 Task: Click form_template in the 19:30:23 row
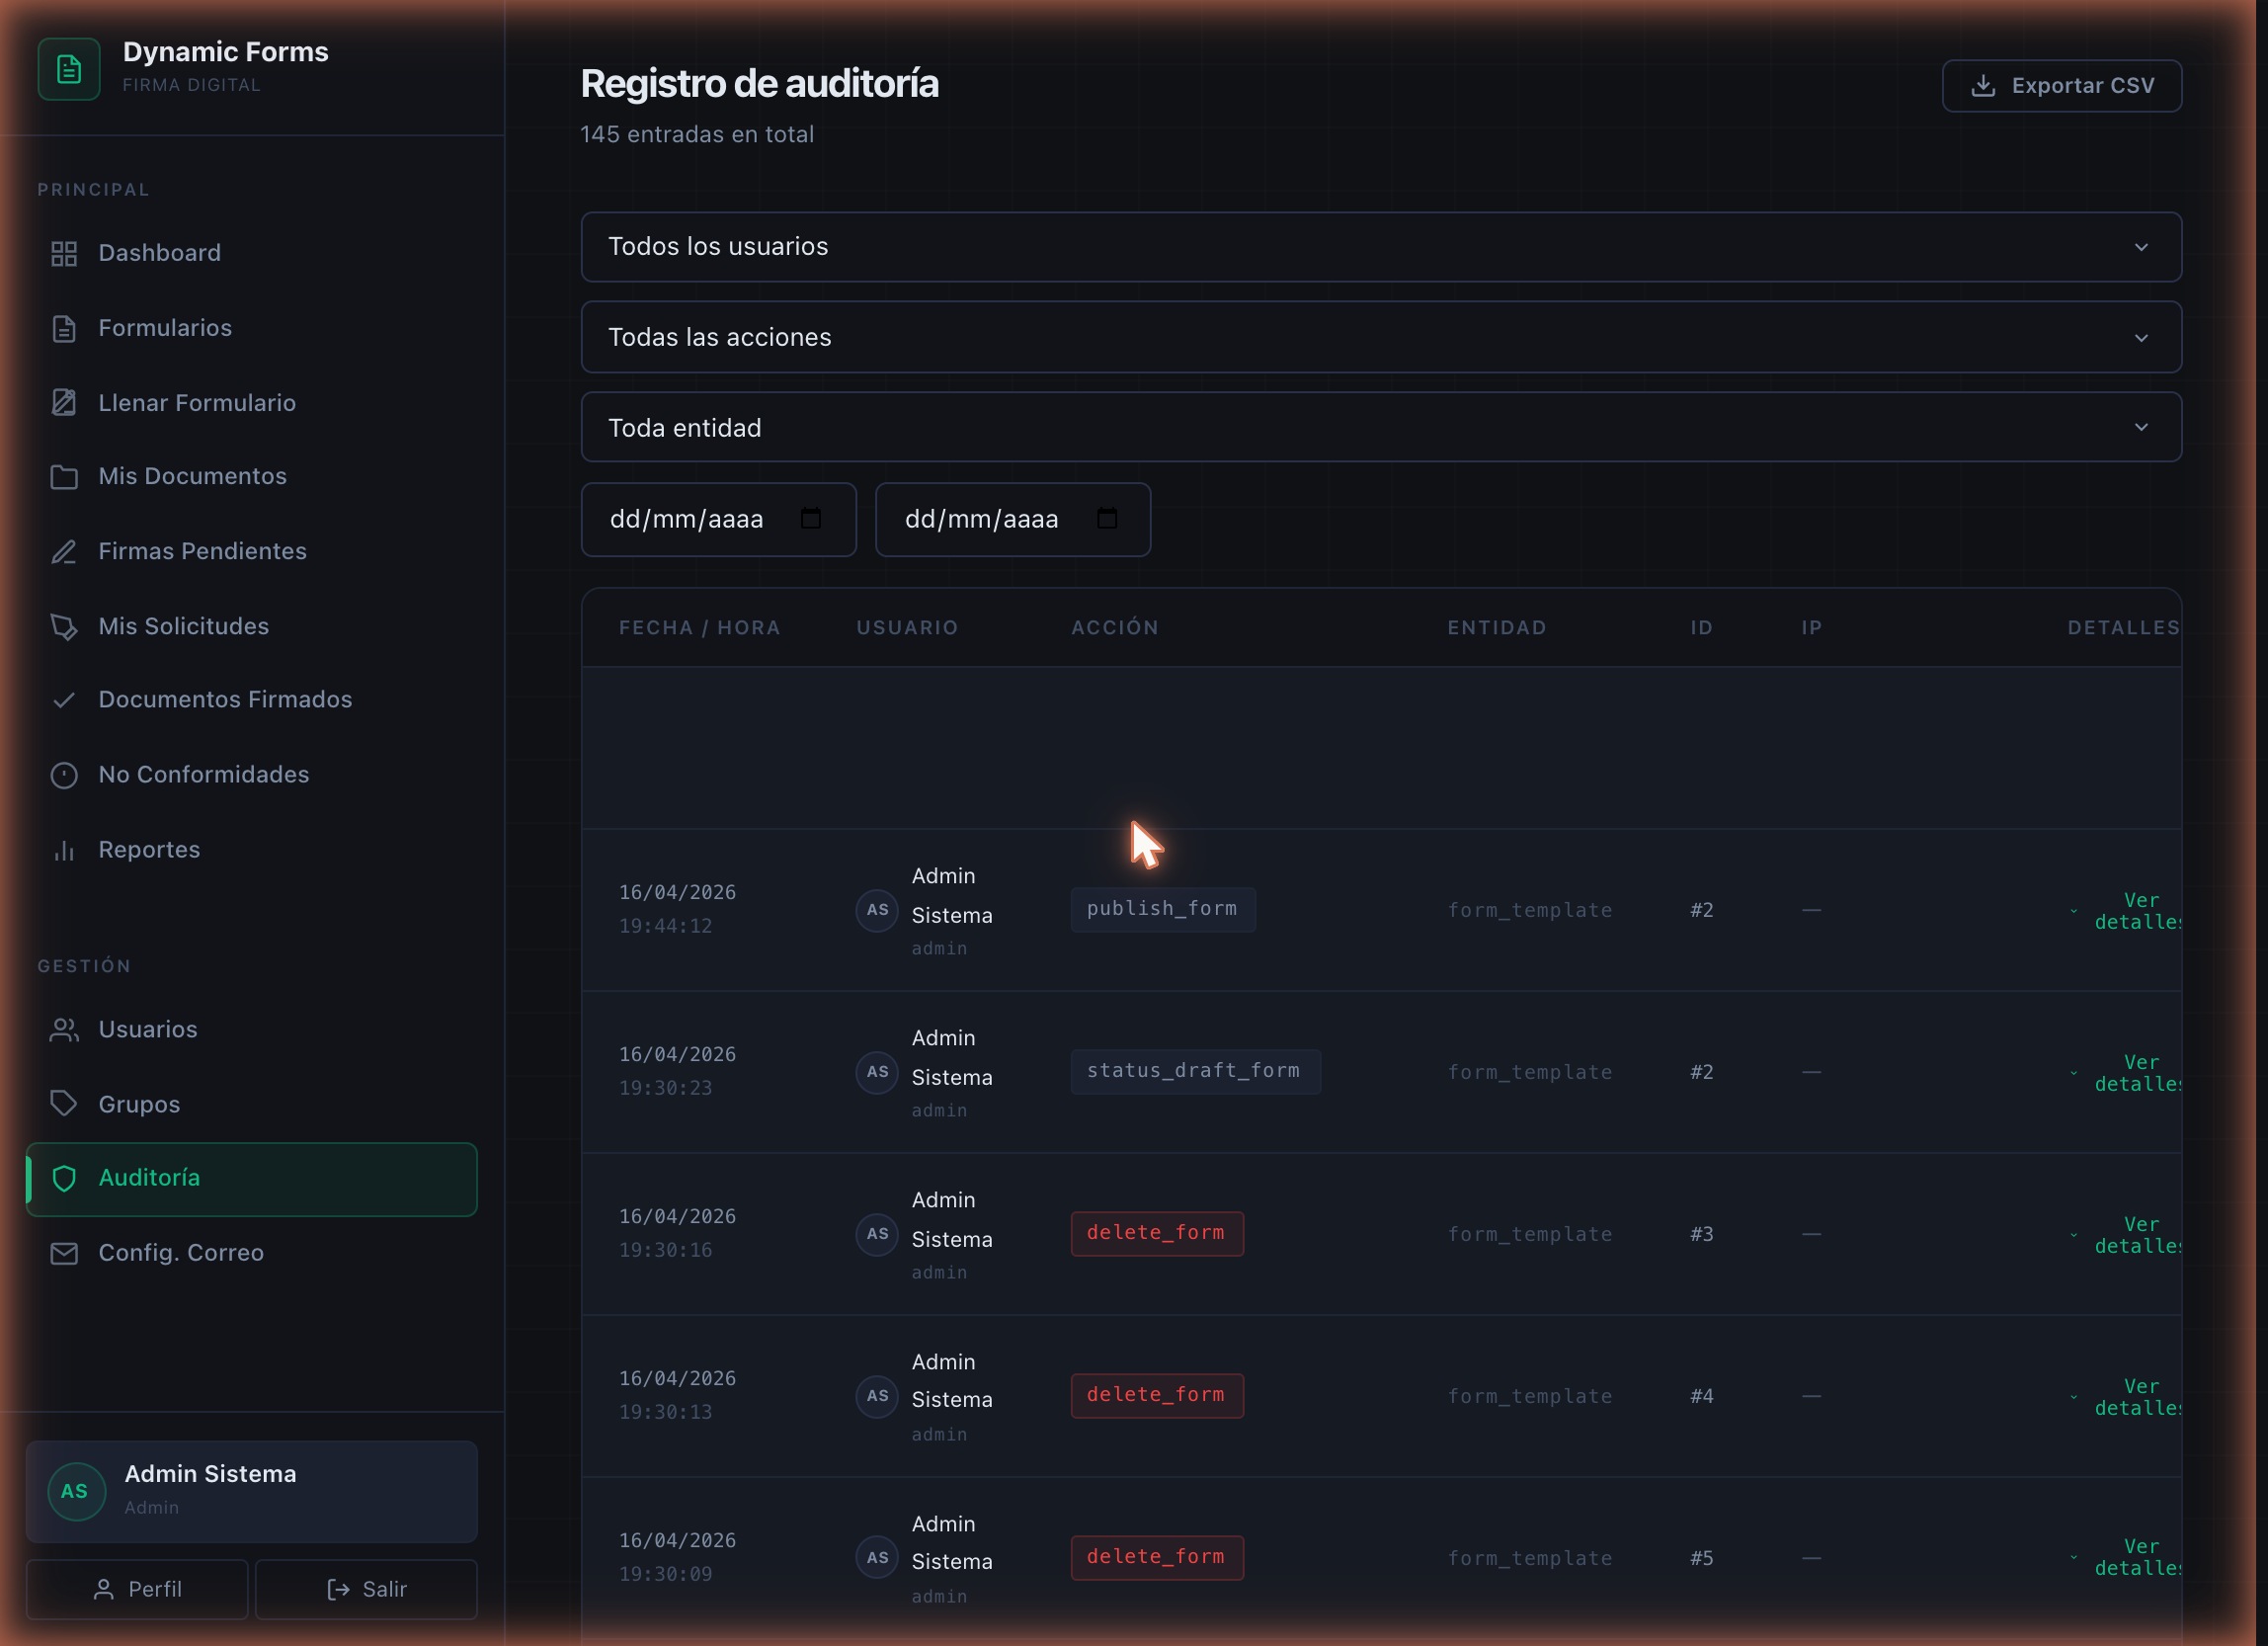pos(1530,1072)
